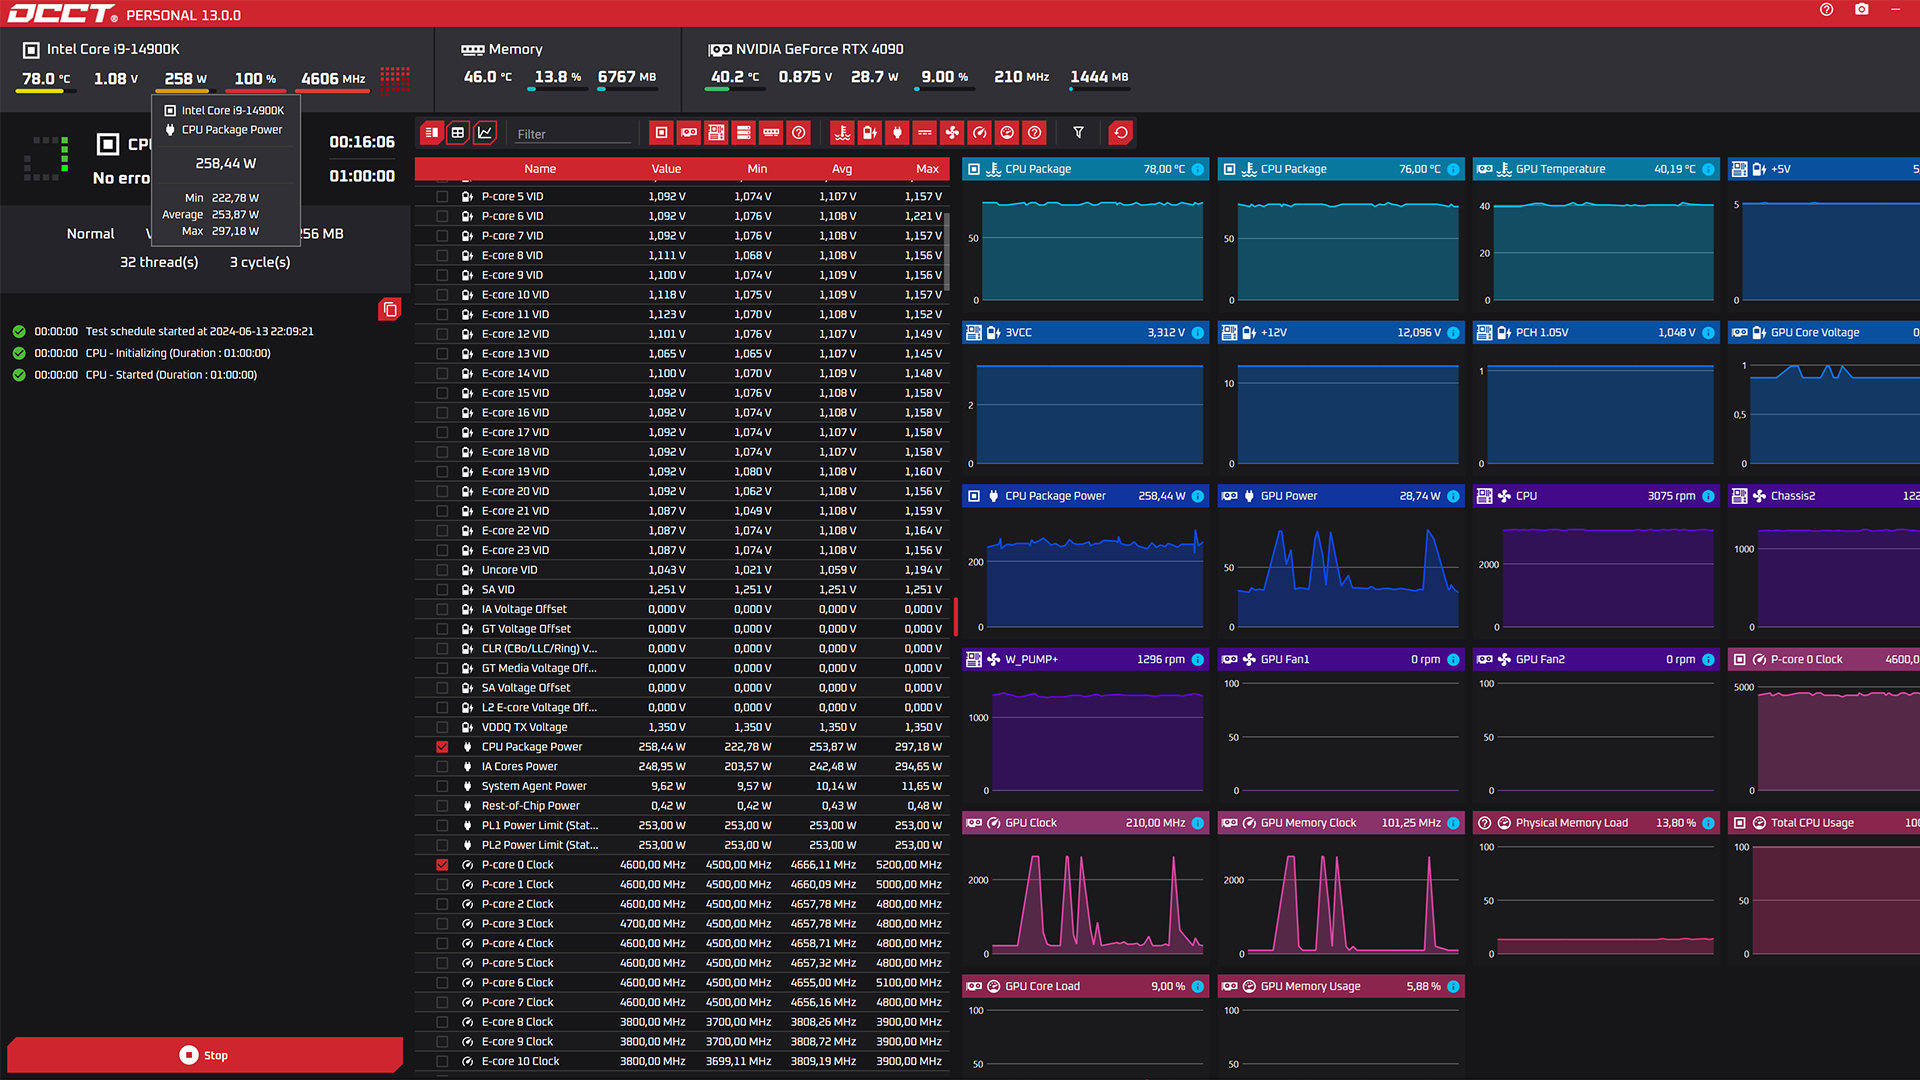Copy the test log with red icon

(390, 309)
